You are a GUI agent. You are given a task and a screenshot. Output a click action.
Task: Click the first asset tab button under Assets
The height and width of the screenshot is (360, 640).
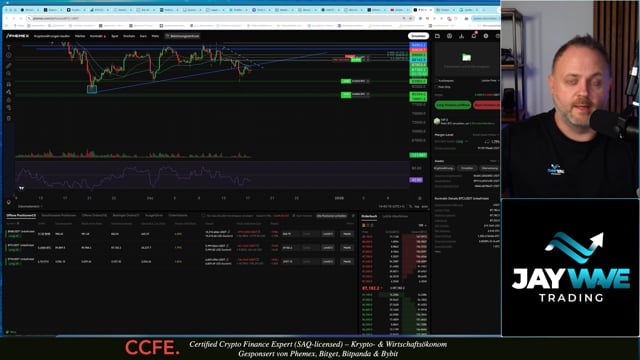(x=444, y=168)
